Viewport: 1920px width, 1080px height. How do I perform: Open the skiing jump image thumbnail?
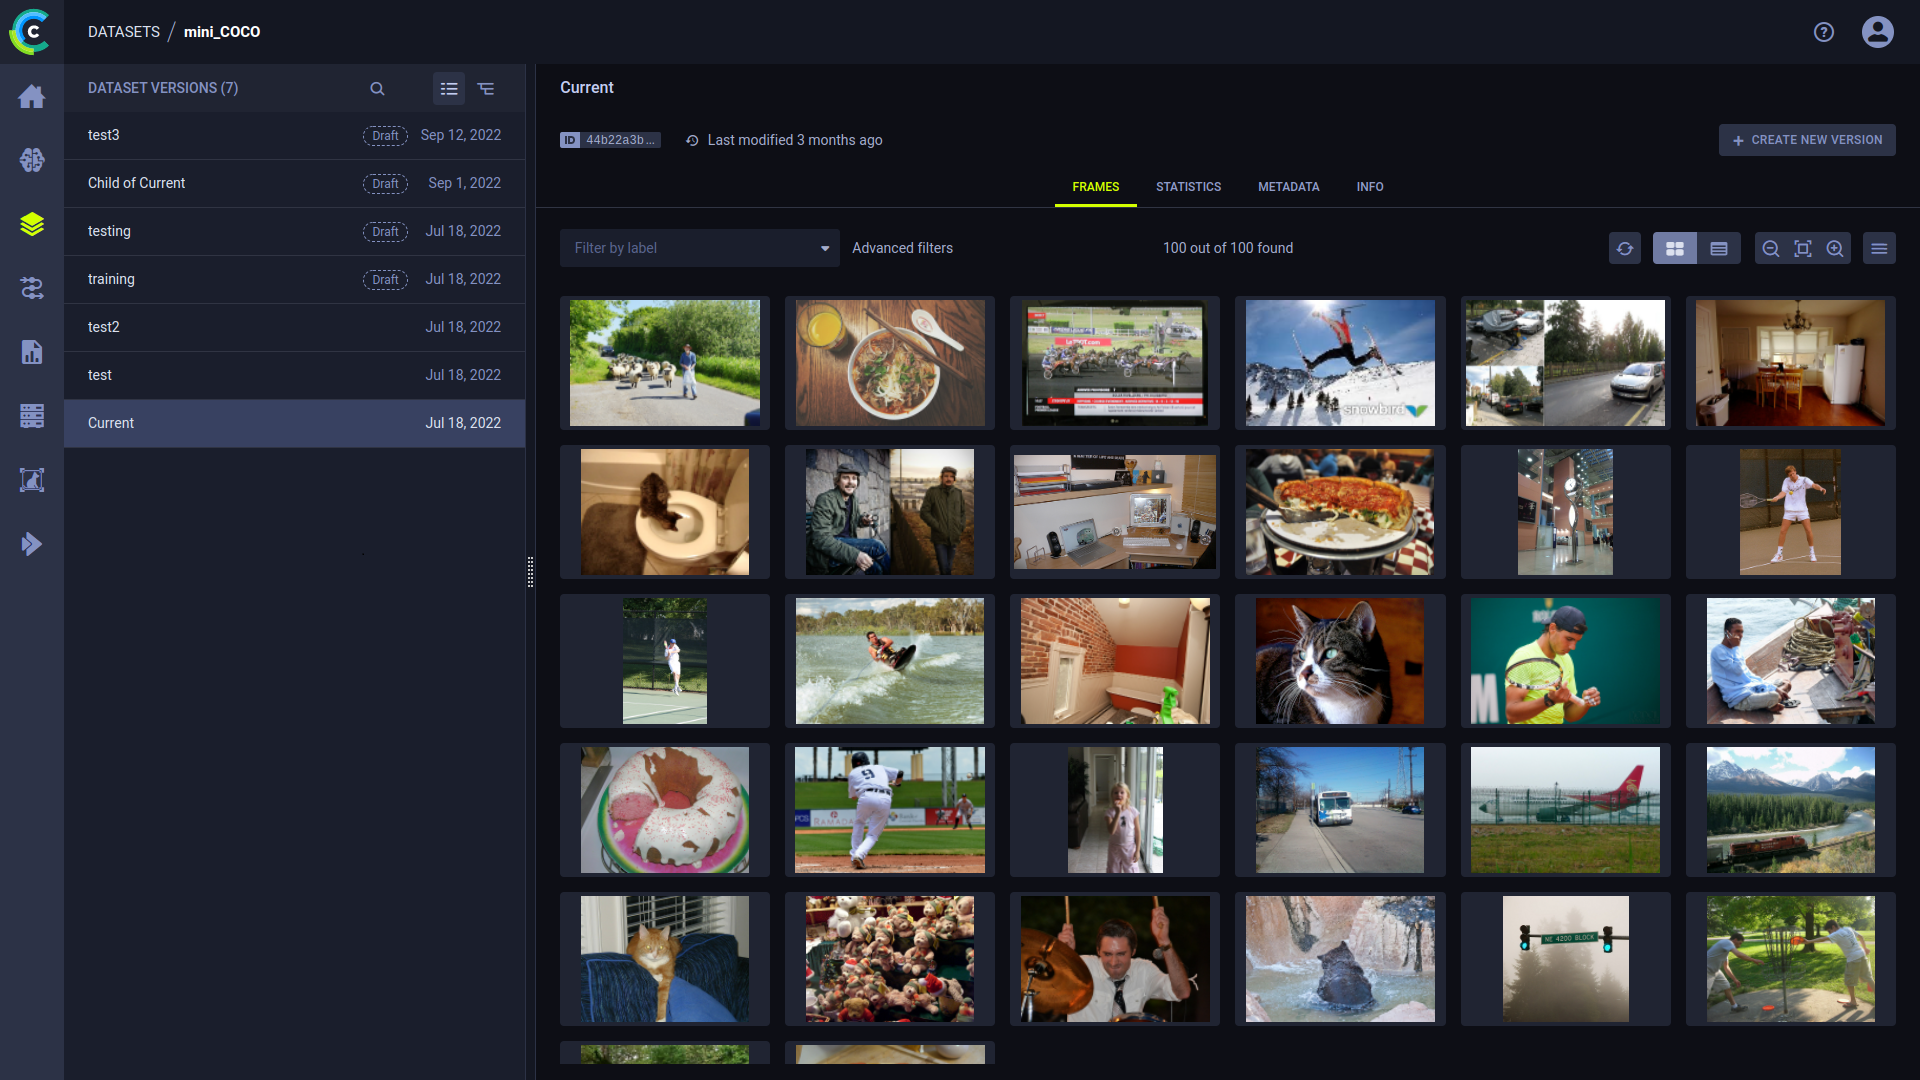pyautogui.click(x=1339, y=362)
